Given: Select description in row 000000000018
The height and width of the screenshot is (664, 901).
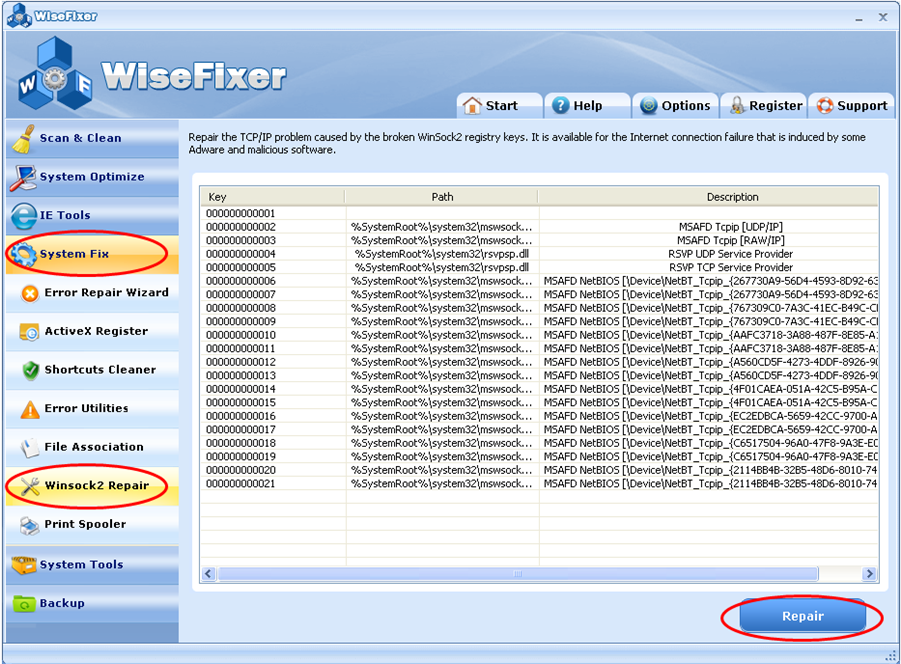Looking at the screenshot, I should tap(710, 443).
